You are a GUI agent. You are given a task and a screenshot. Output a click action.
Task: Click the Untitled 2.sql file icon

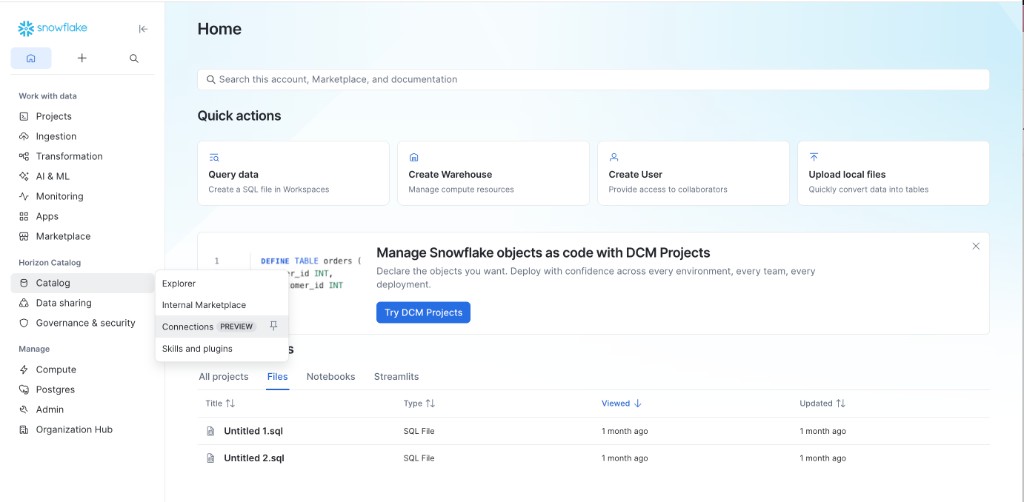210,458
